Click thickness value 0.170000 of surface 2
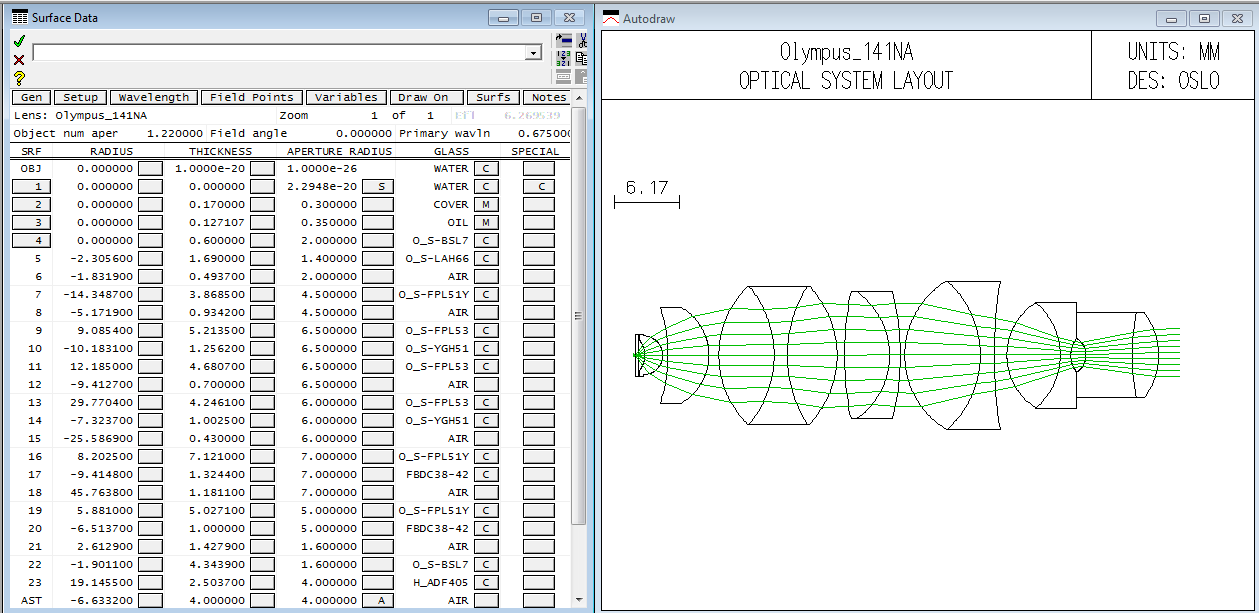1259x613 pixels. [x=216, y=204]
